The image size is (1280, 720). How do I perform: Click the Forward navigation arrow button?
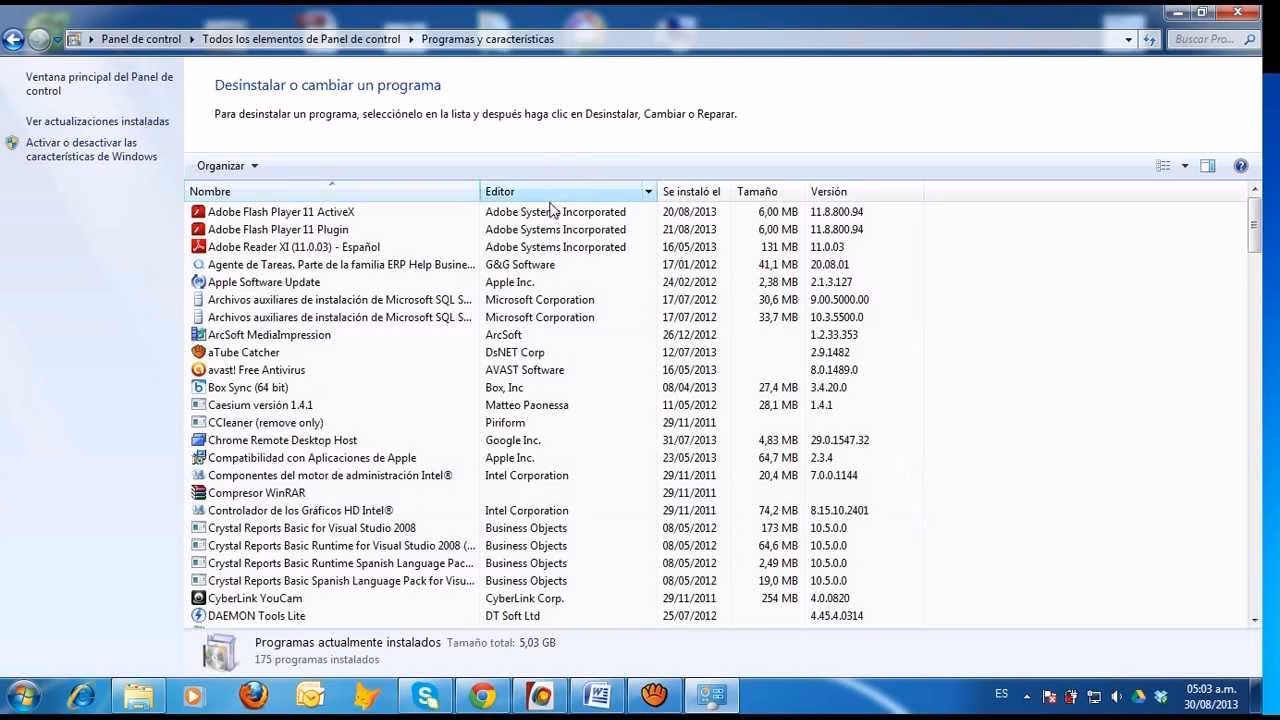point(39,39)
